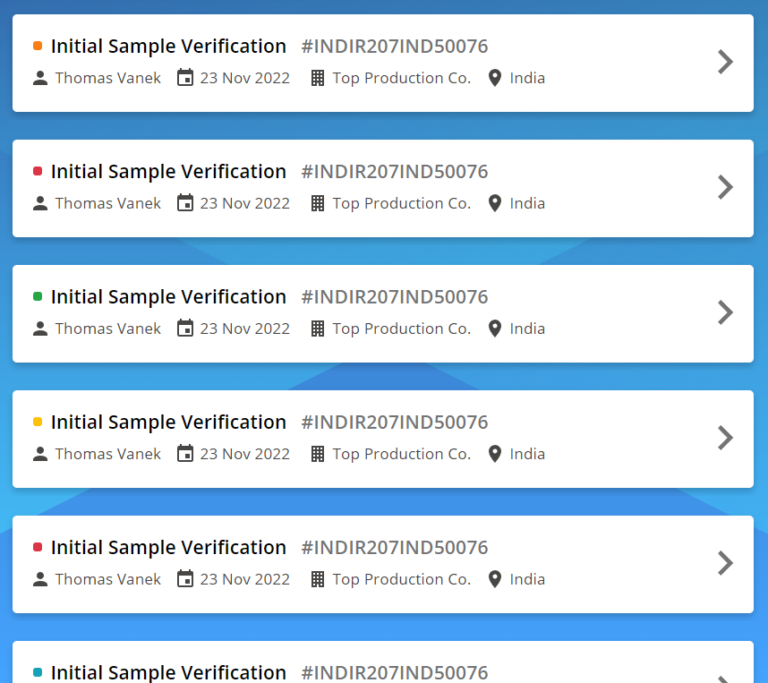Select Thomas Vanek in the orange-status card
The width and height of the screenshot is (768, 683).
point(108,78)
